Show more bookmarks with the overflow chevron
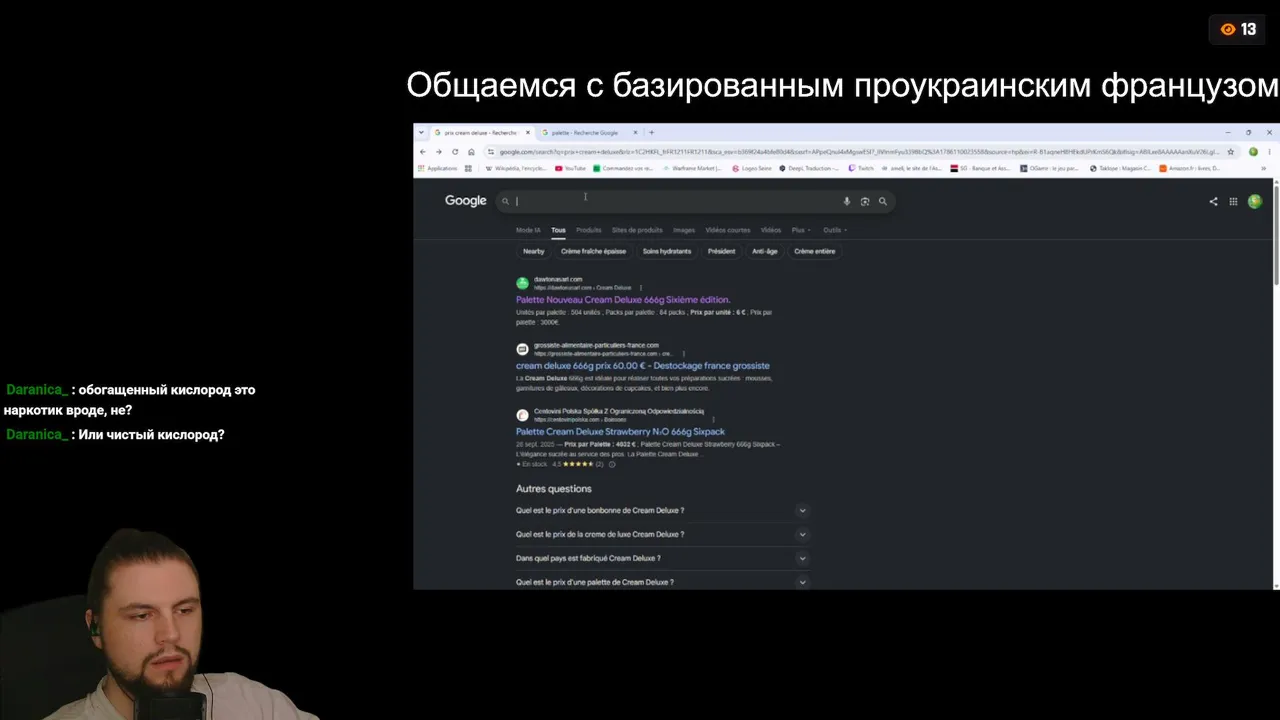Screen dimensions: 1280x720 tap(1264, 168)
